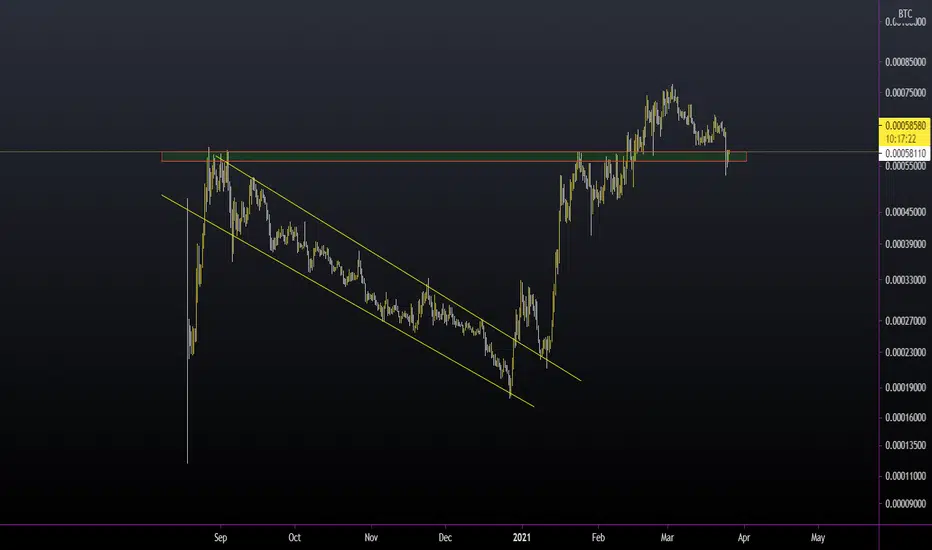932x550 pixels.
Task: Select the upper yellow descending channel trendline
Action: [397, 267]
